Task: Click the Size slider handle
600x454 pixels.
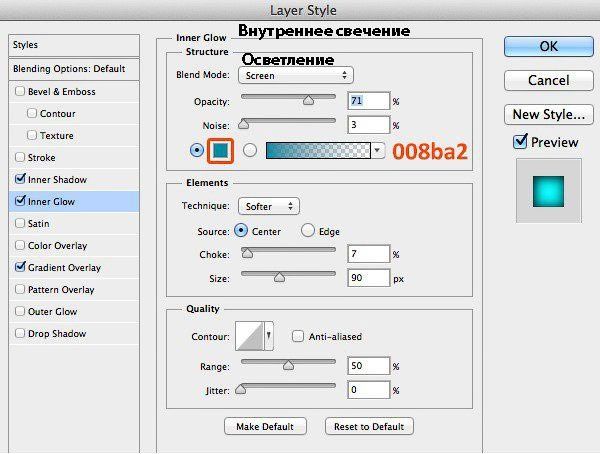Action: [279, 277]
